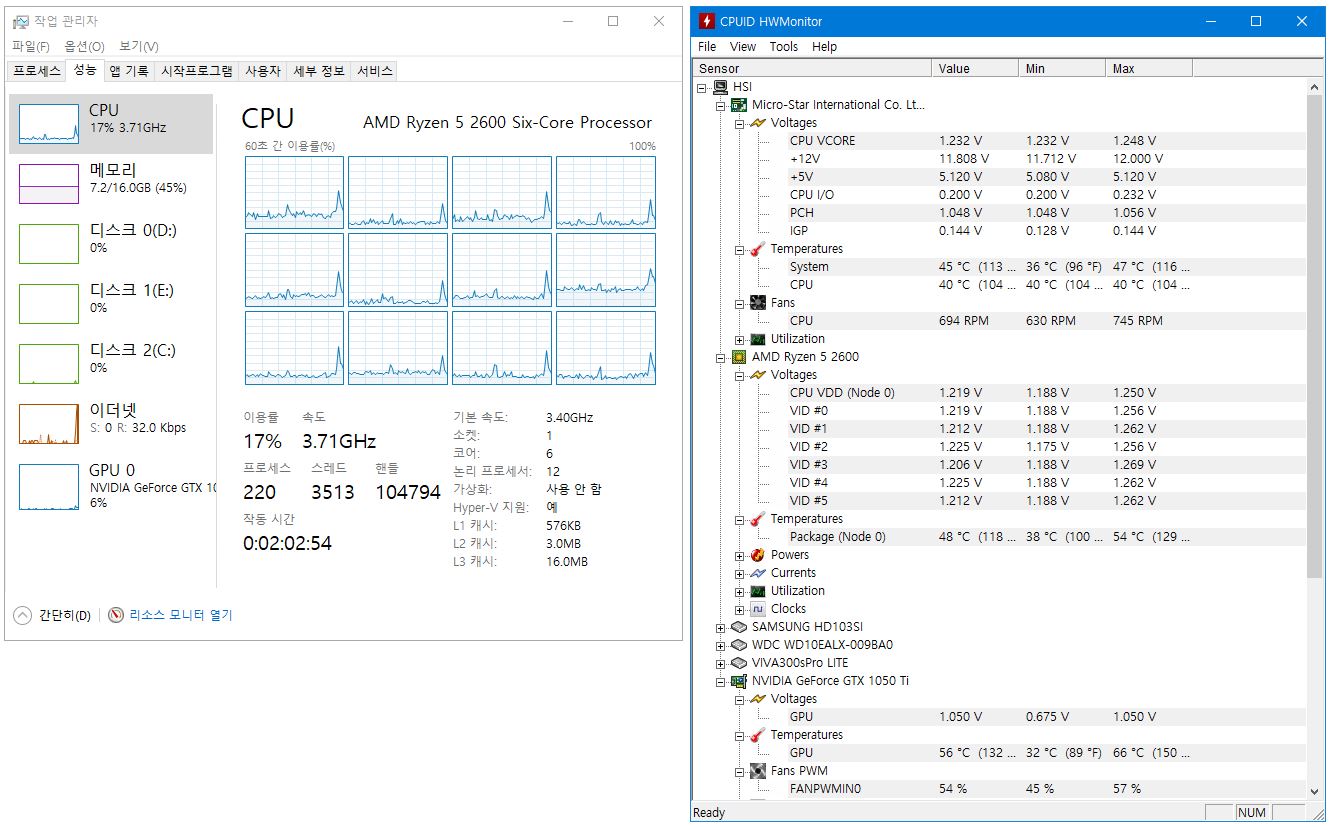Click the Sensor column header

coord(813,69)
